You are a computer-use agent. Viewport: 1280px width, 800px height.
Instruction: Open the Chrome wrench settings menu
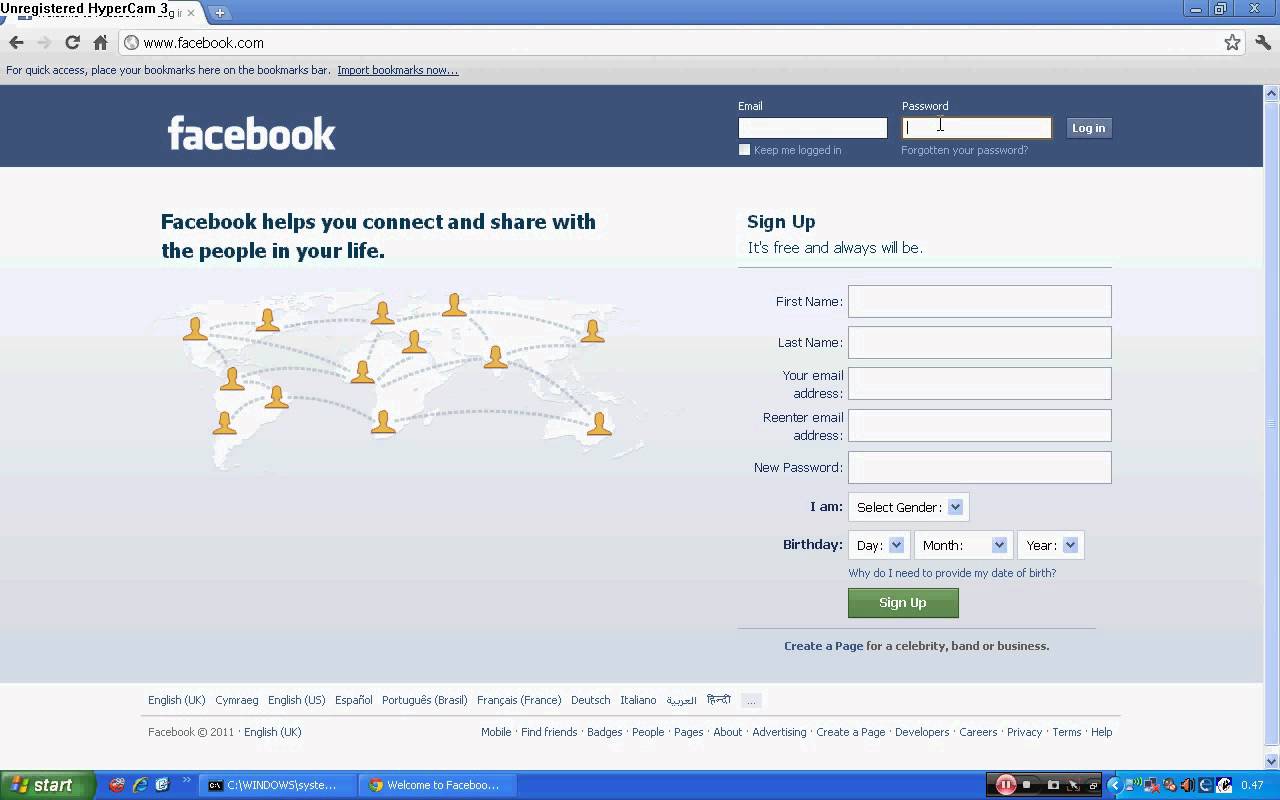pos(1263,43)
